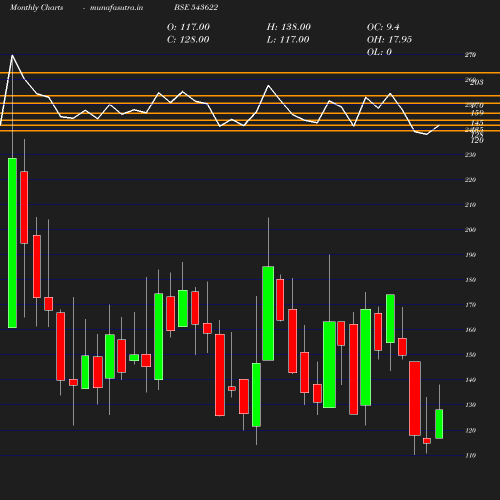Click the white line's highest peak at 270
The image size is (500, 500).
tap(12, 55)
